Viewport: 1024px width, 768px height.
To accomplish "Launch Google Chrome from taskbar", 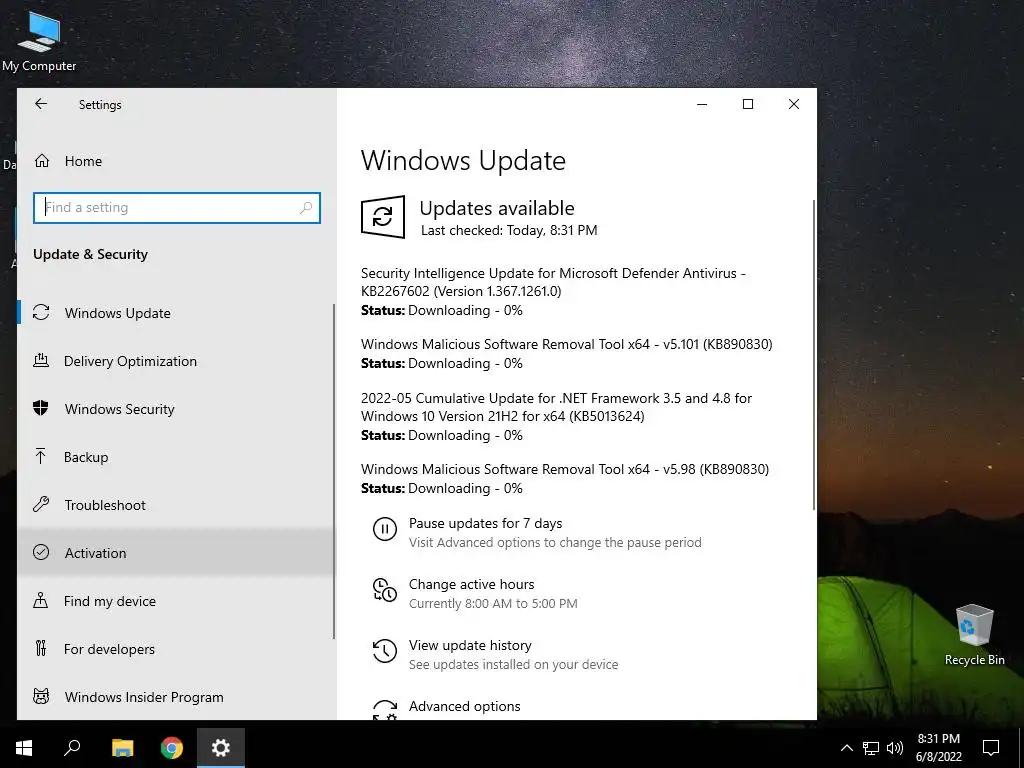I will click(172, 748).
